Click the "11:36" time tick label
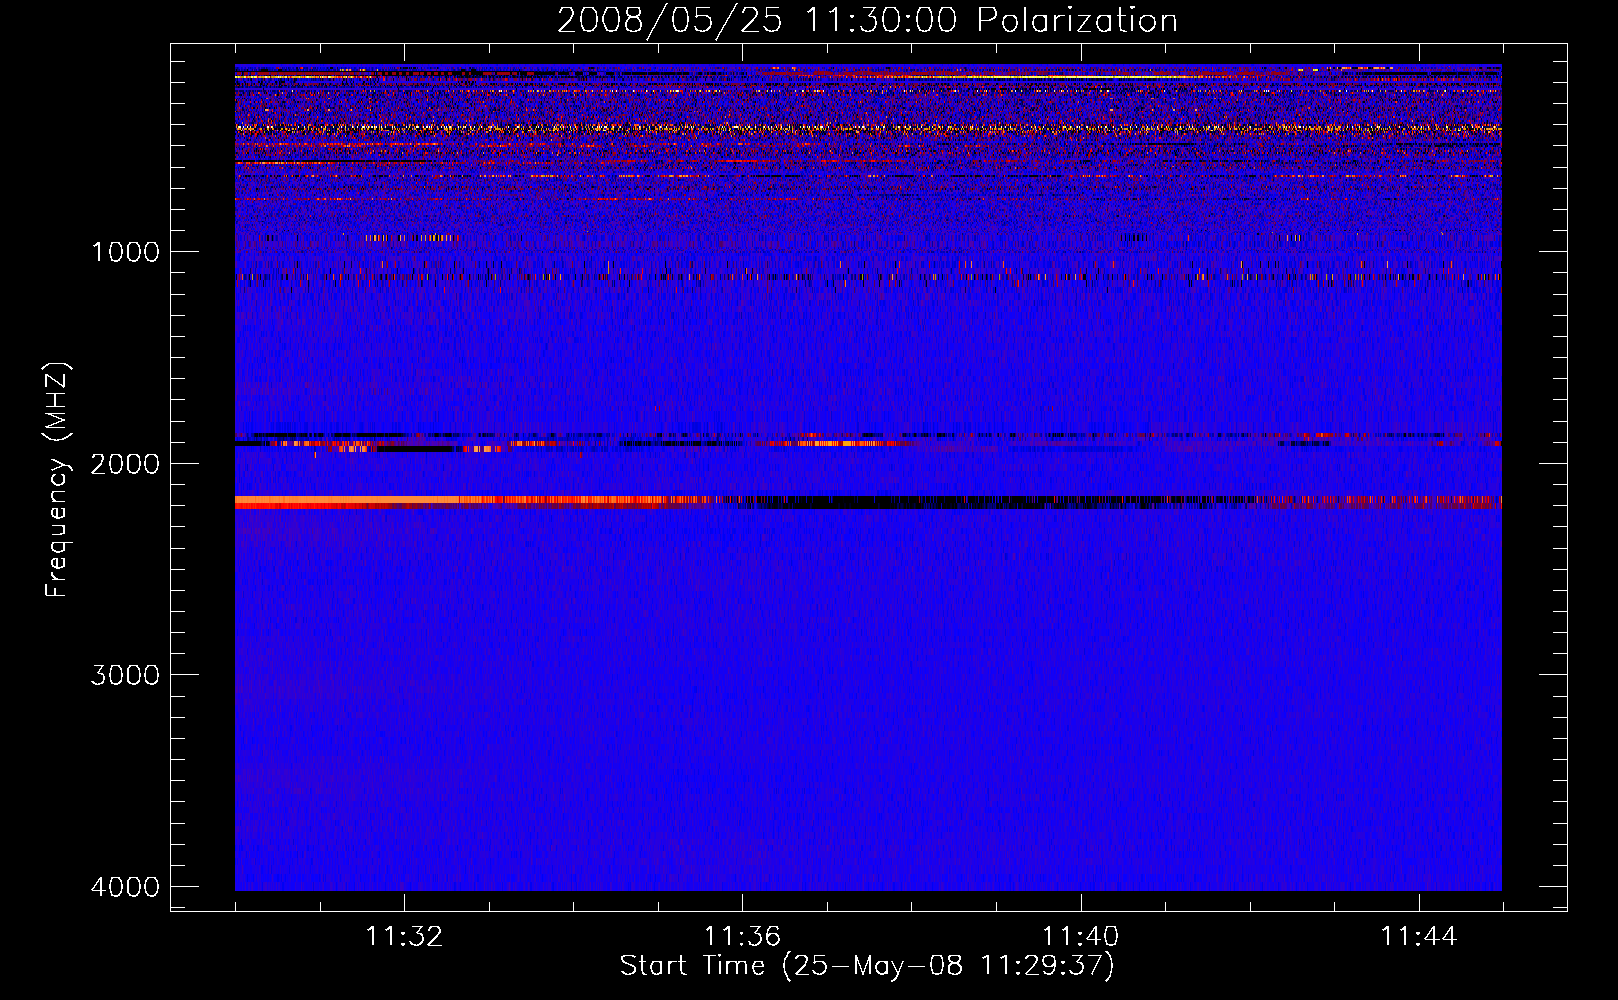This screenshot has height=1000, width=1618. pyautogui.click(x=742, y=936)
